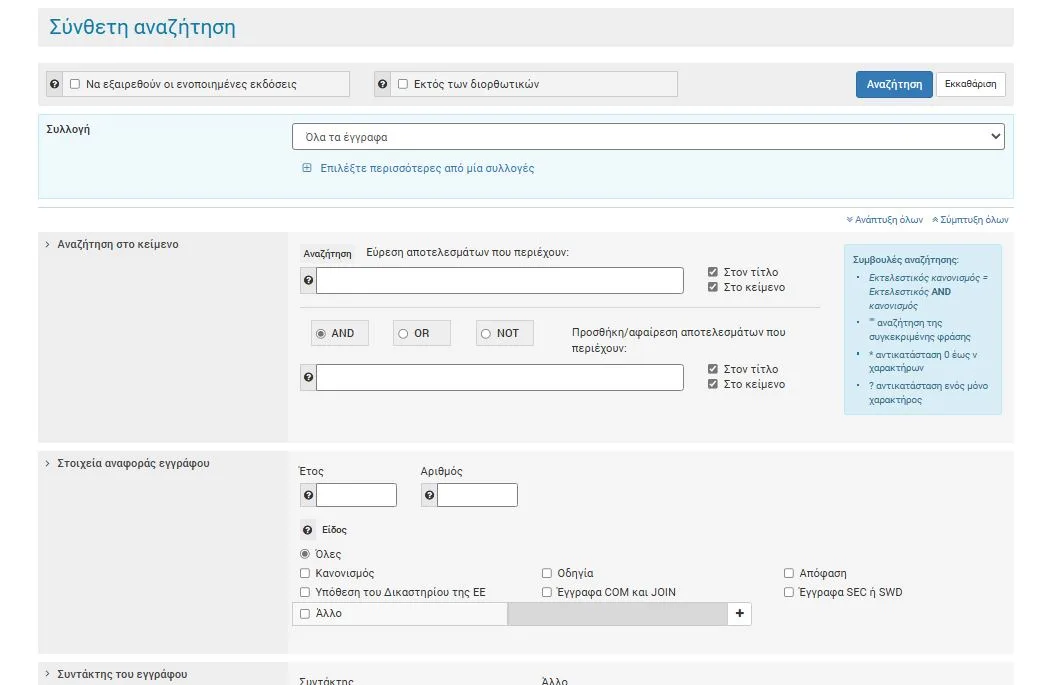Click the Σύνθετη αναζήτηση page heading
This screenshot has width=1057, height=685.
click(x=142, y=27)
